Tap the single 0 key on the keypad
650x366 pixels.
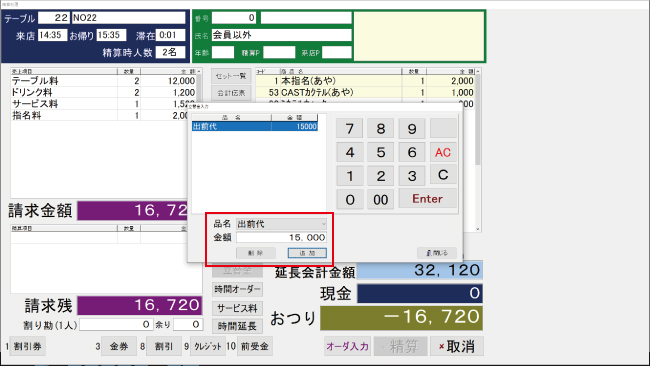(x=349, y=199)
